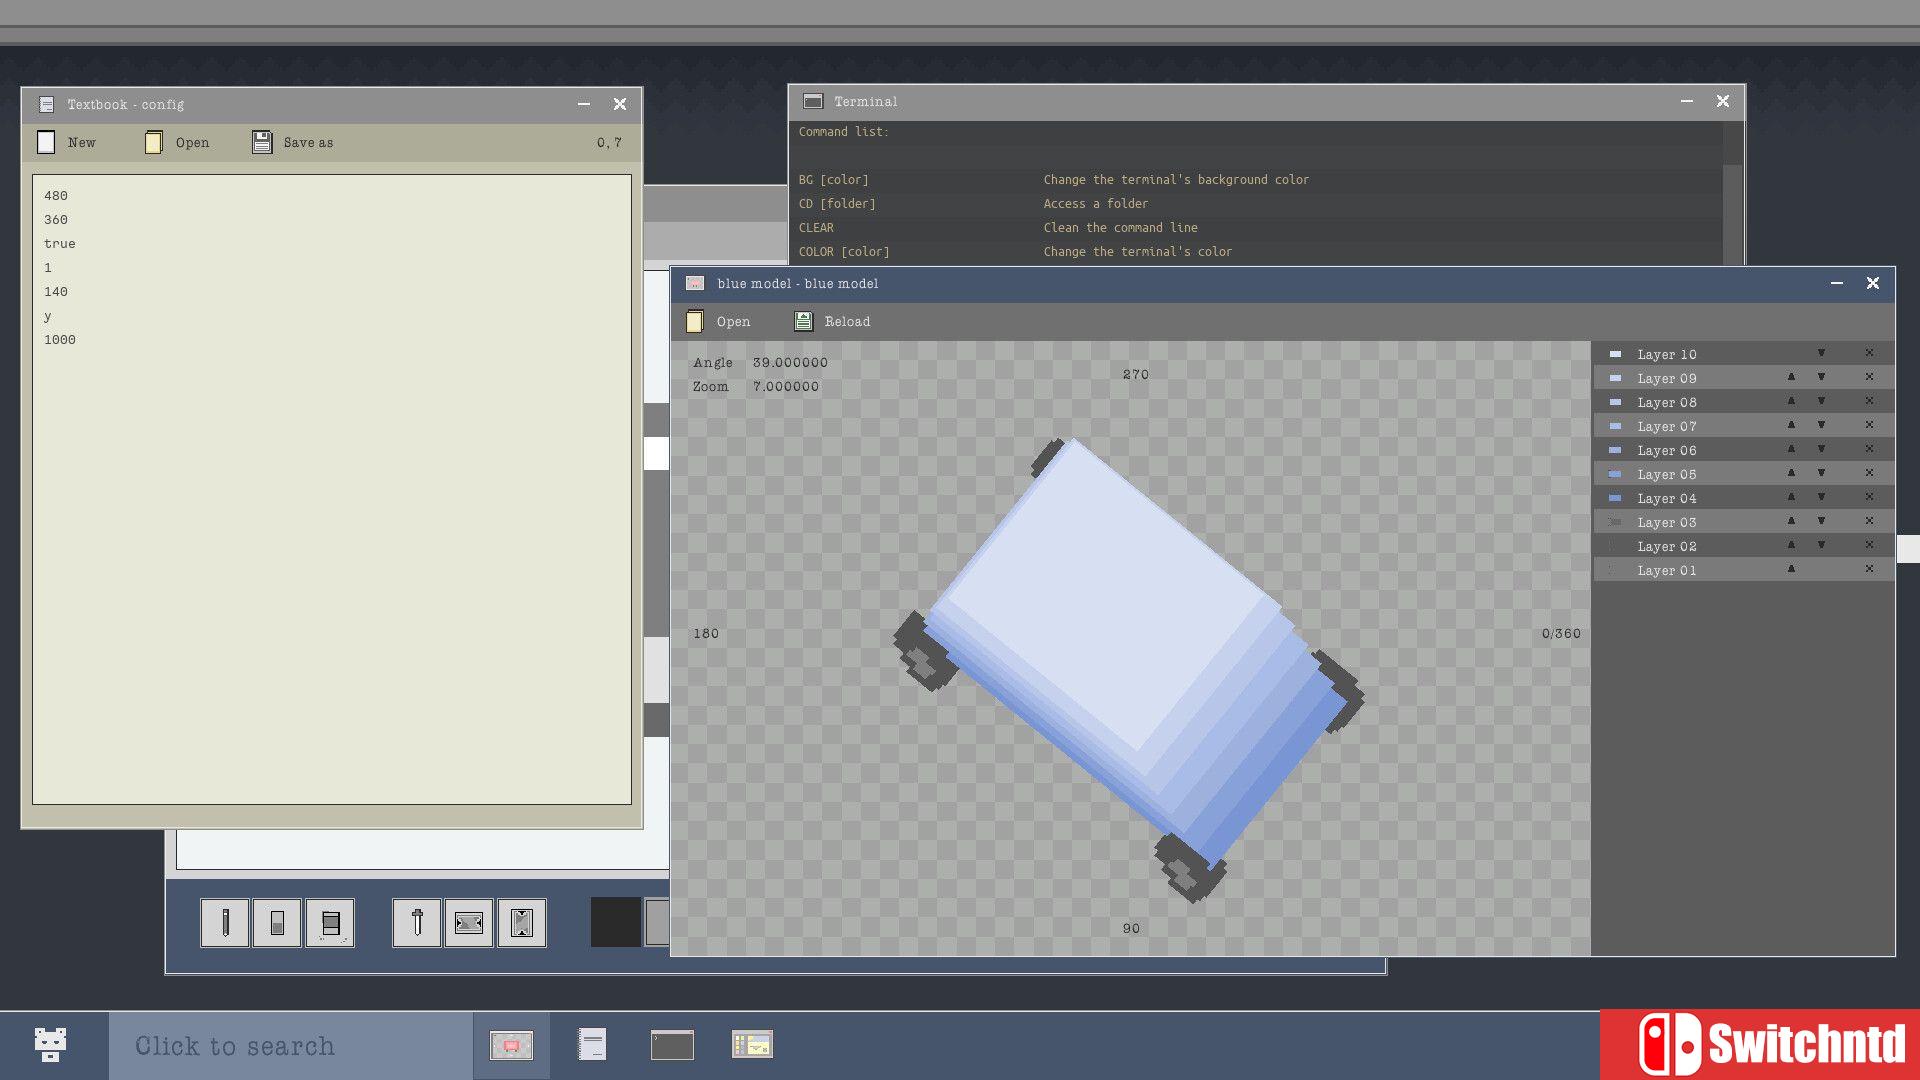Click the COLOR [color] command in Terminal

tap(844, 252)
